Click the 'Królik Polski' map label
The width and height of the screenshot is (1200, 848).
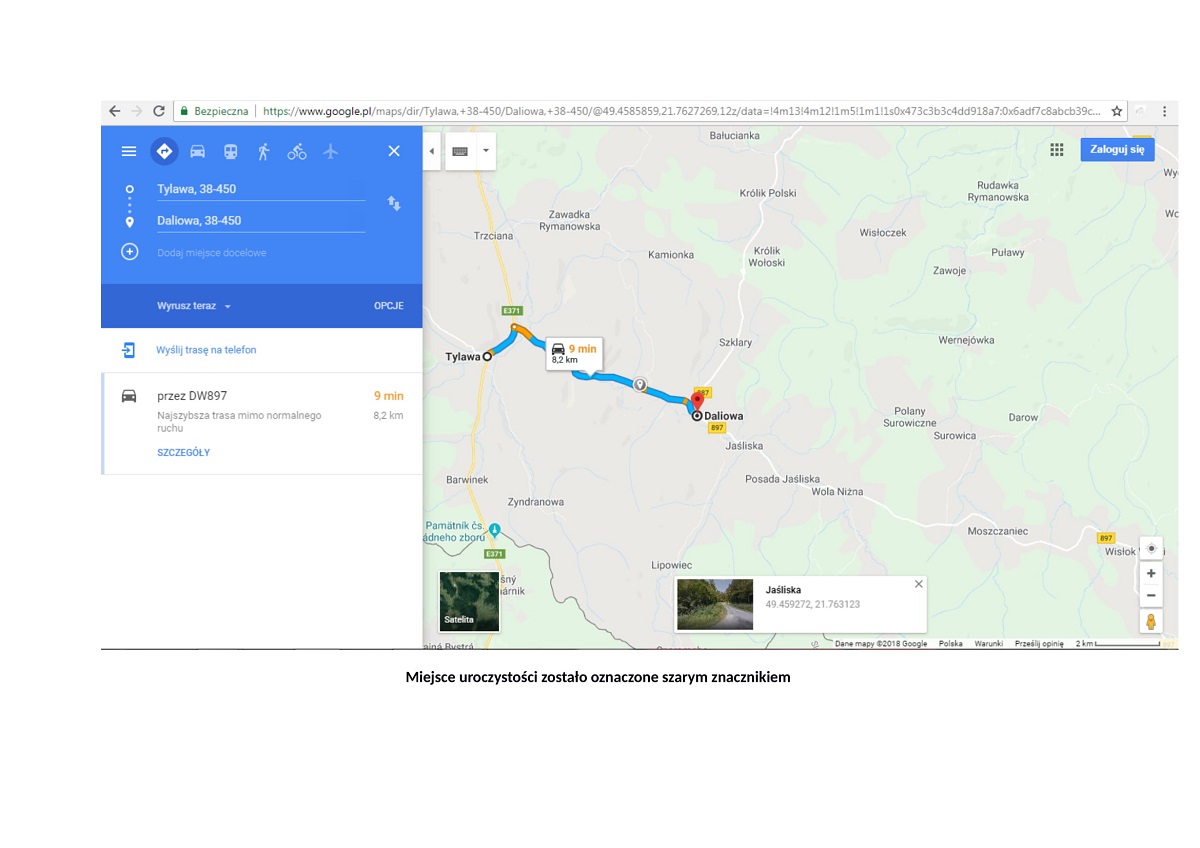(x=768, y=193)
